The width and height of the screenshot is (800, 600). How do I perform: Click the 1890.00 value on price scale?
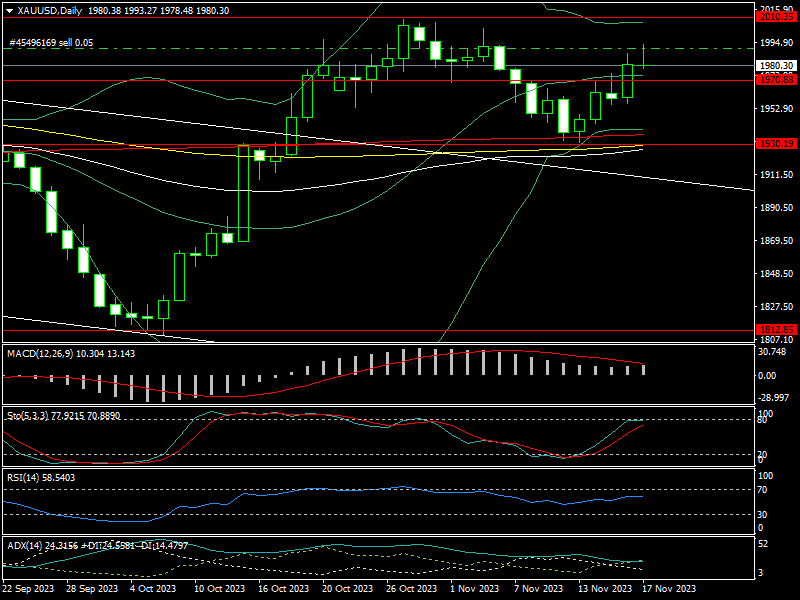coord(776,208)
